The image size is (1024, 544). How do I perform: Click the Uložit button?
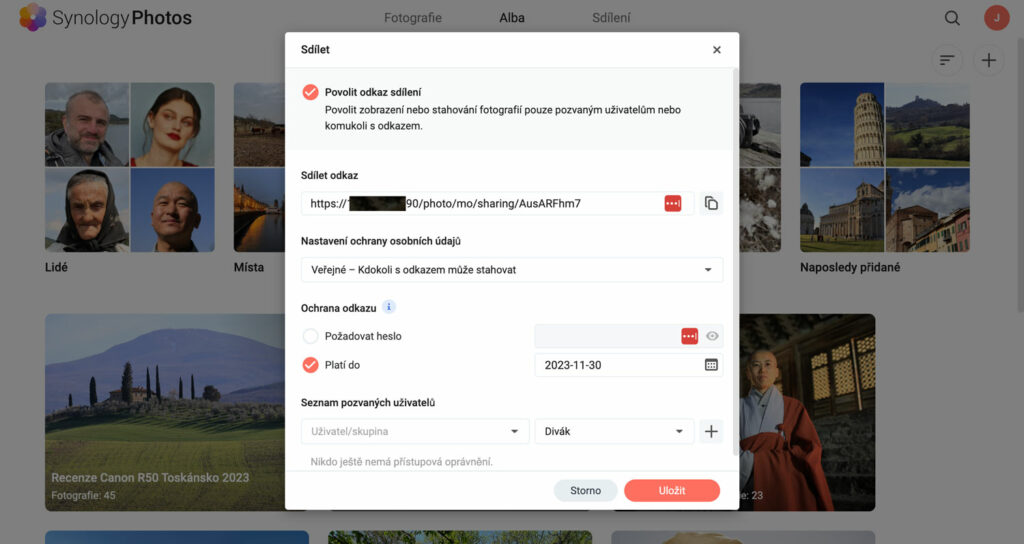[x=671, y=490]
